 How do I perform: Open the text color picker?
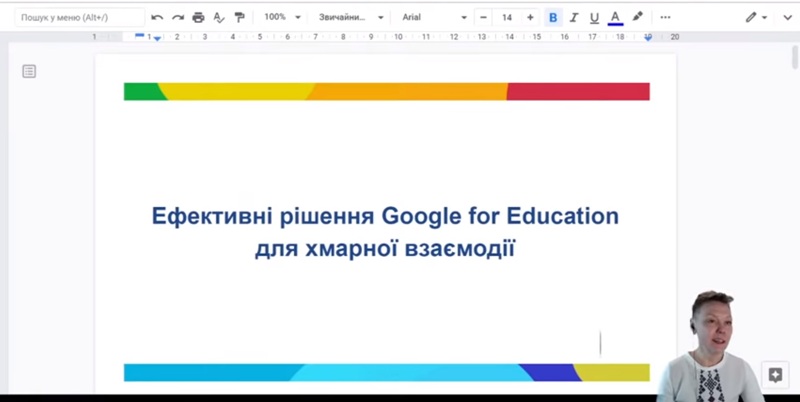pyautogui.click(x=615, y=17)
